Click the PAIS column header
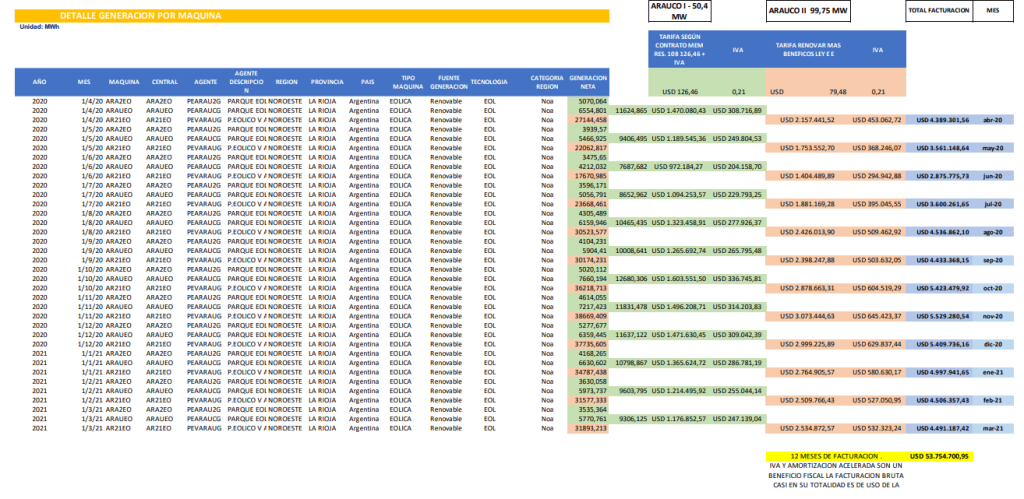This screenshot has width=1024, height=499. (367, 82)
